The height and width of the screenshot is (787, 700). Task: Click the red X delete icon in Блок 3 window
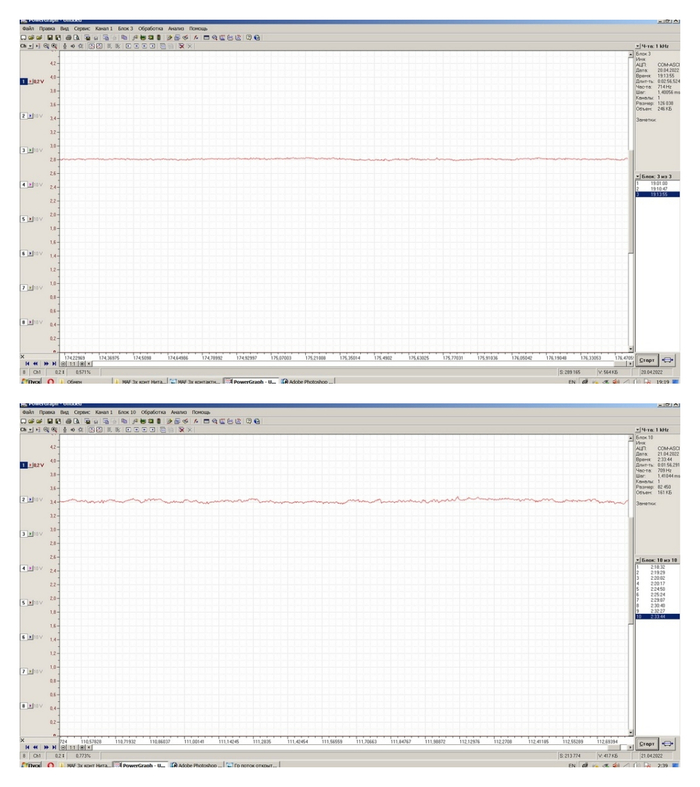(182, 46)
